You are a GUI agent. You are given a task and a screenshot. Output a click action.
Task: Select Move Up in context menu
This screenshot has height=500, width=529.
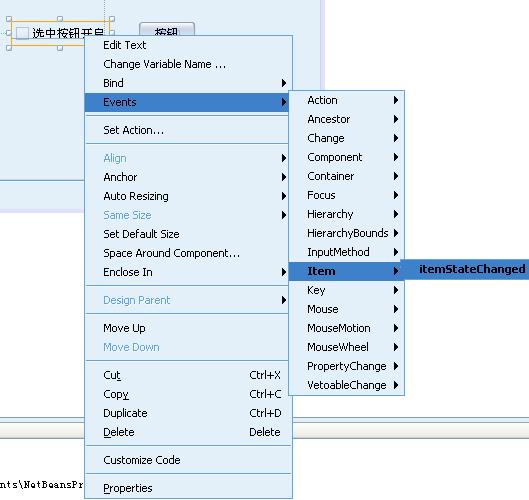point(188,328)
